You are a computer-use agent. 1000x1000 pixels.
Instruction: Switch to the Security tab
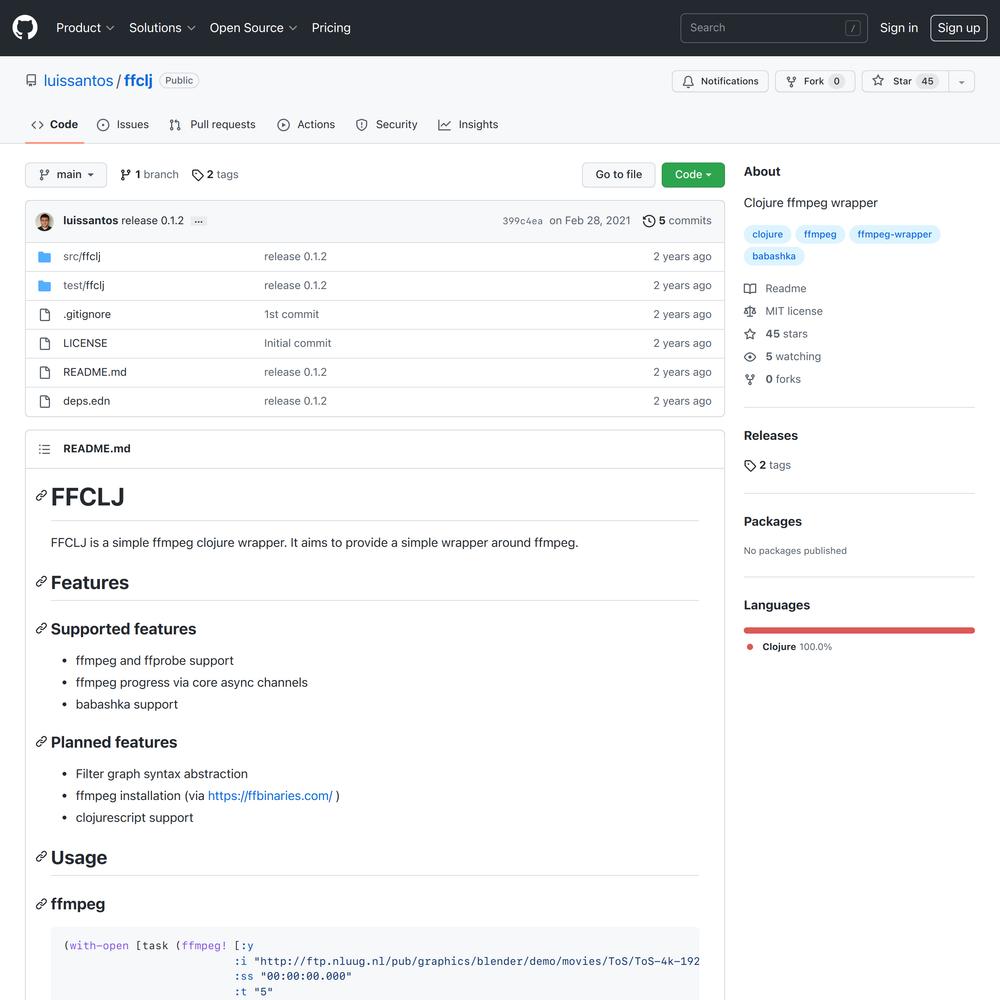(x=386, y=124)
